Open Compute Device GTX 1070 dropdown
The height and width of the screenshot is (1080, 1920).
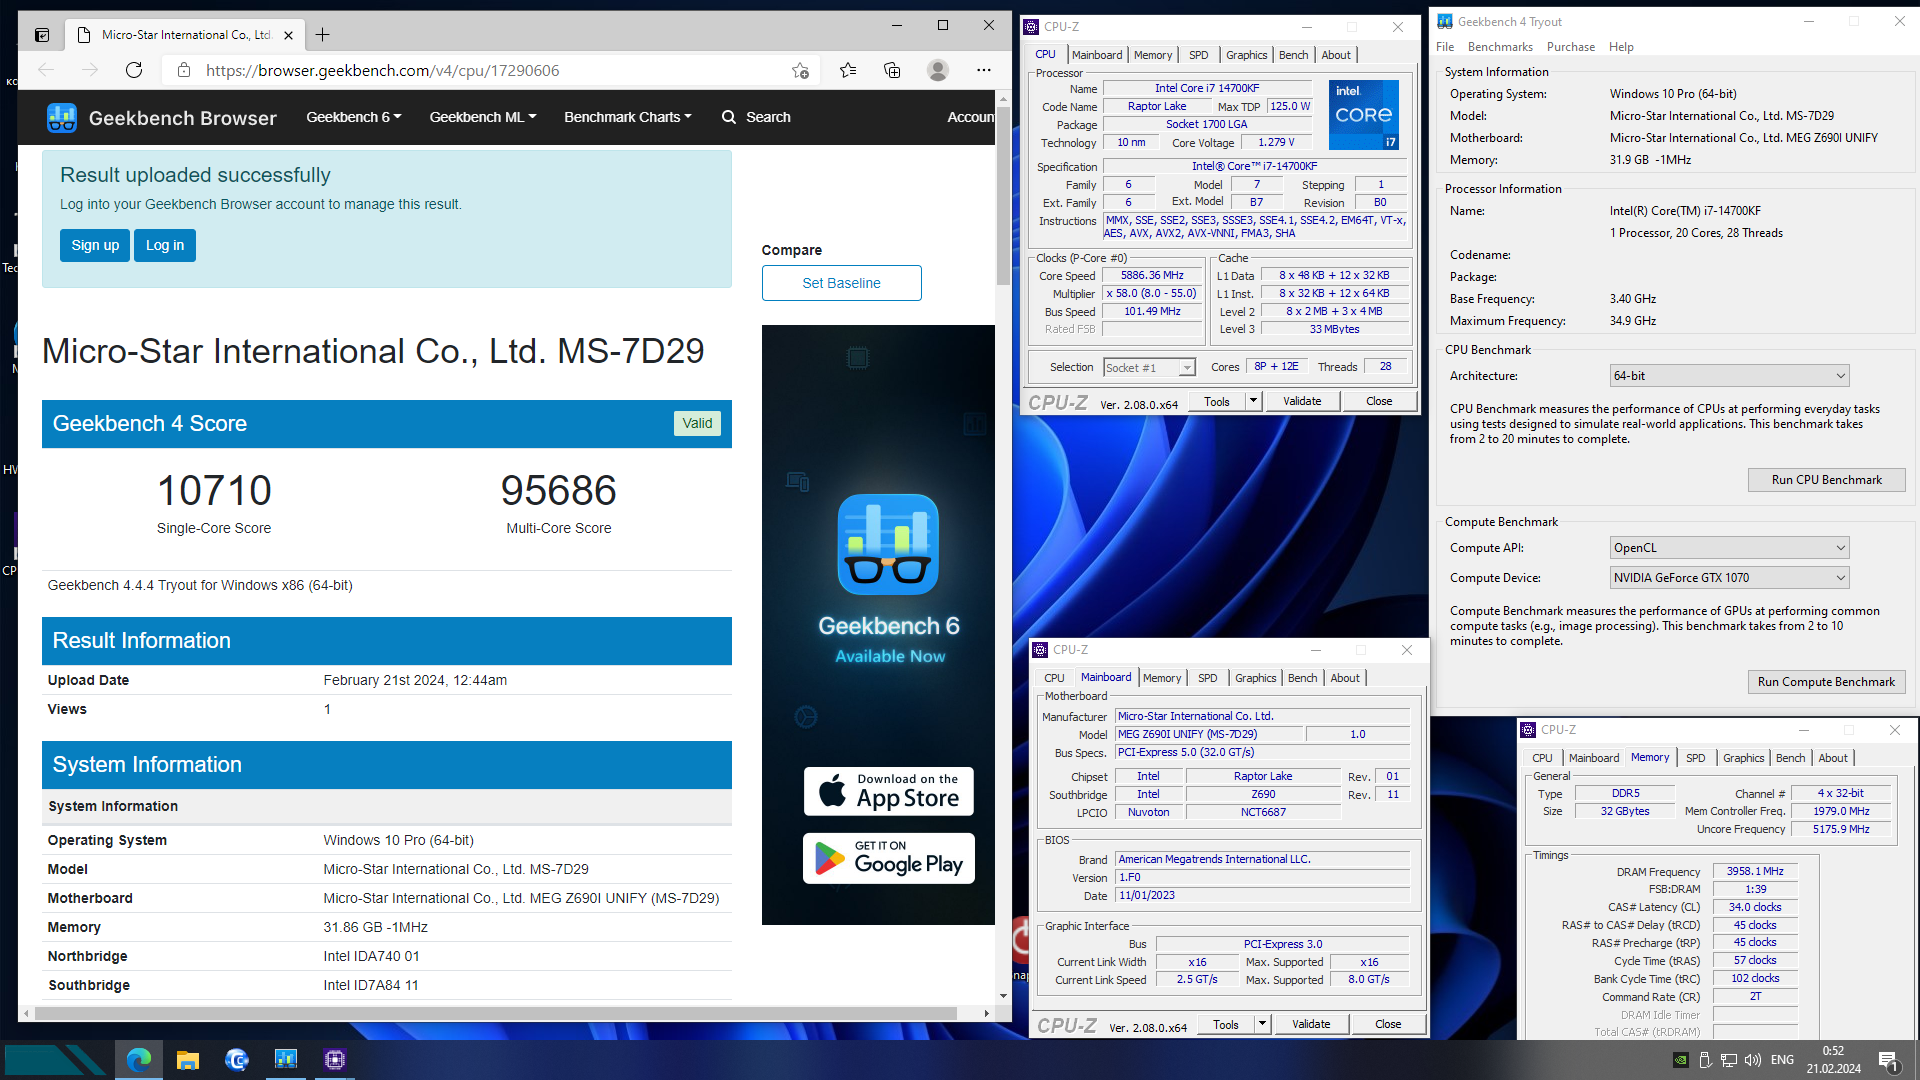click(1729, 578)
